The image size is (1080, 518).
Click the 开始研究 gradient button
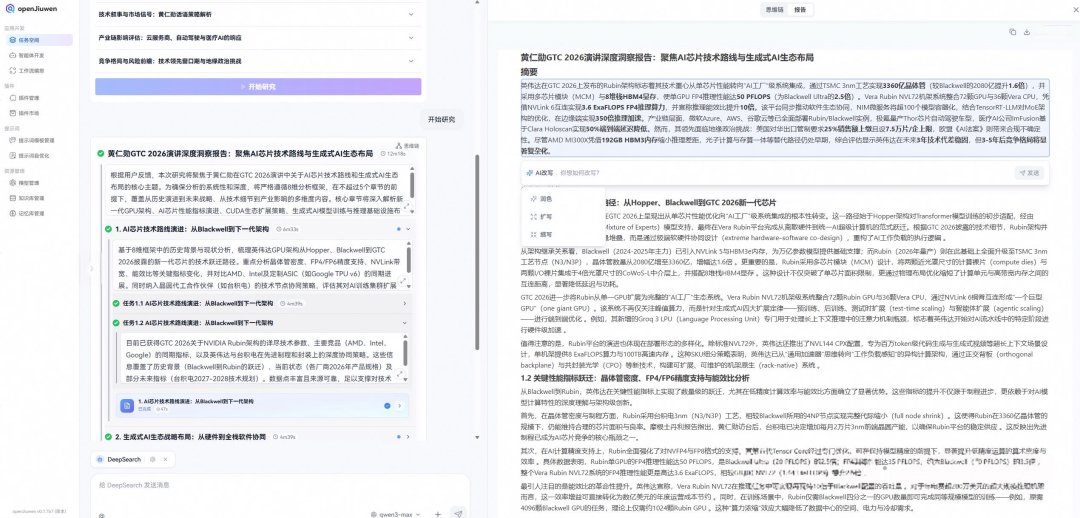click(258, 87)
